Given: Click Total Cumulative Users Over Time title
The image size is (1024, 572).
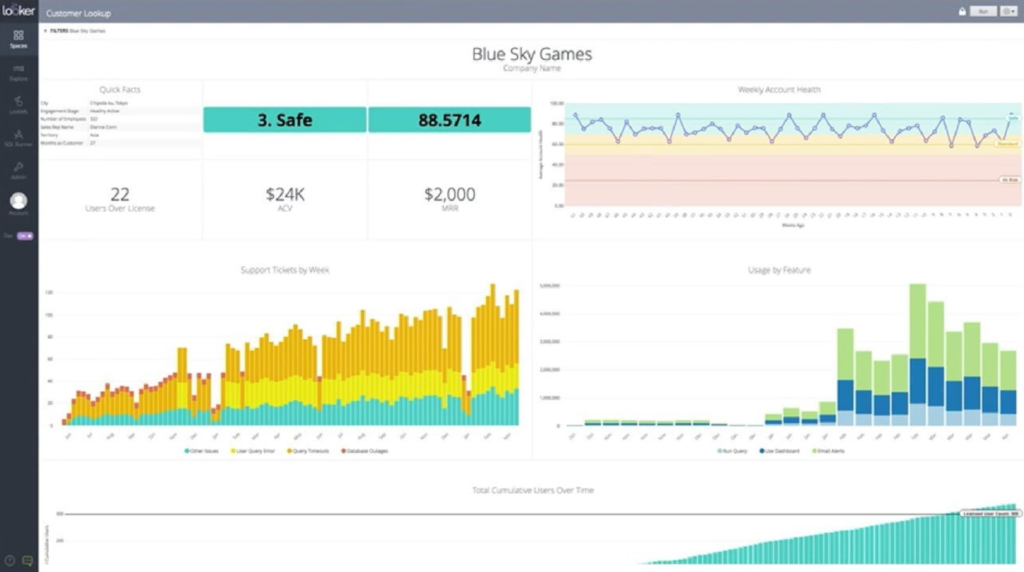Looking at the screenshot, I should [x=533, y=490].
